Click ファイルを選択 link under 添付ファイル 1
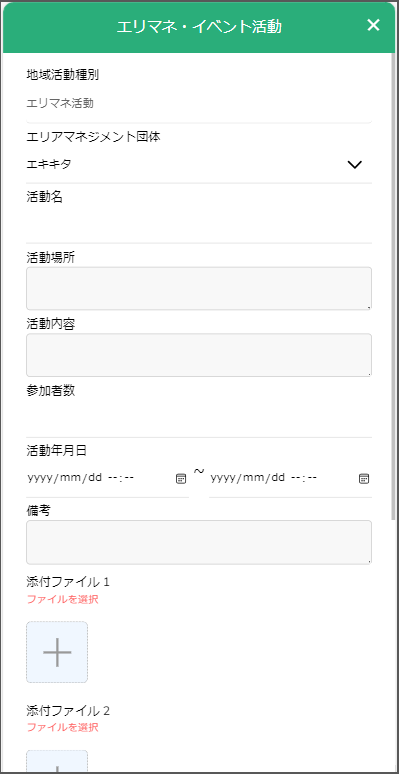This screenshot has height=774, width=399. (62, 600)
